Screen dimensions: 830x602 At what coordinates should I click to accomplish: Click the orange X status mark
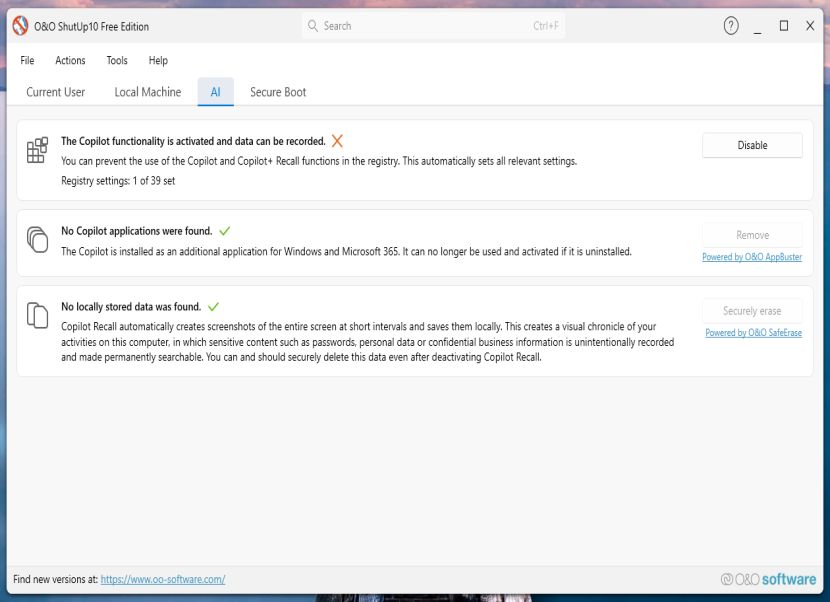[x=337, y=141]
